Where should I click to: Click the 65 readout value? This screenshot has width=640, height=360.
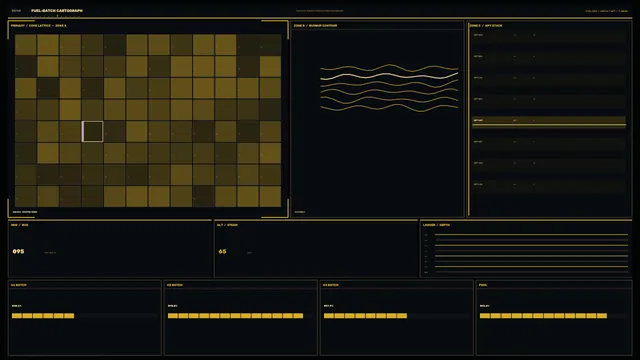pyautogui.click(x=222, y=251)
